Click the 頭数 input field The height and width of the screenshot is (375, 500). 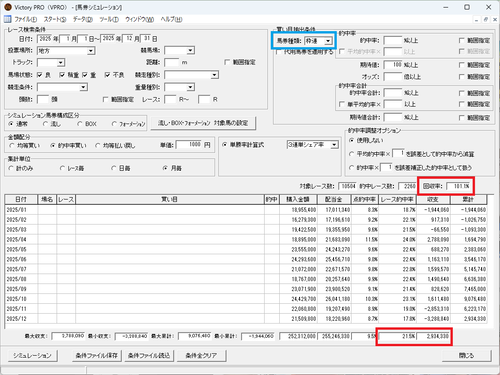pyautogui.click(x=43, y=99)
